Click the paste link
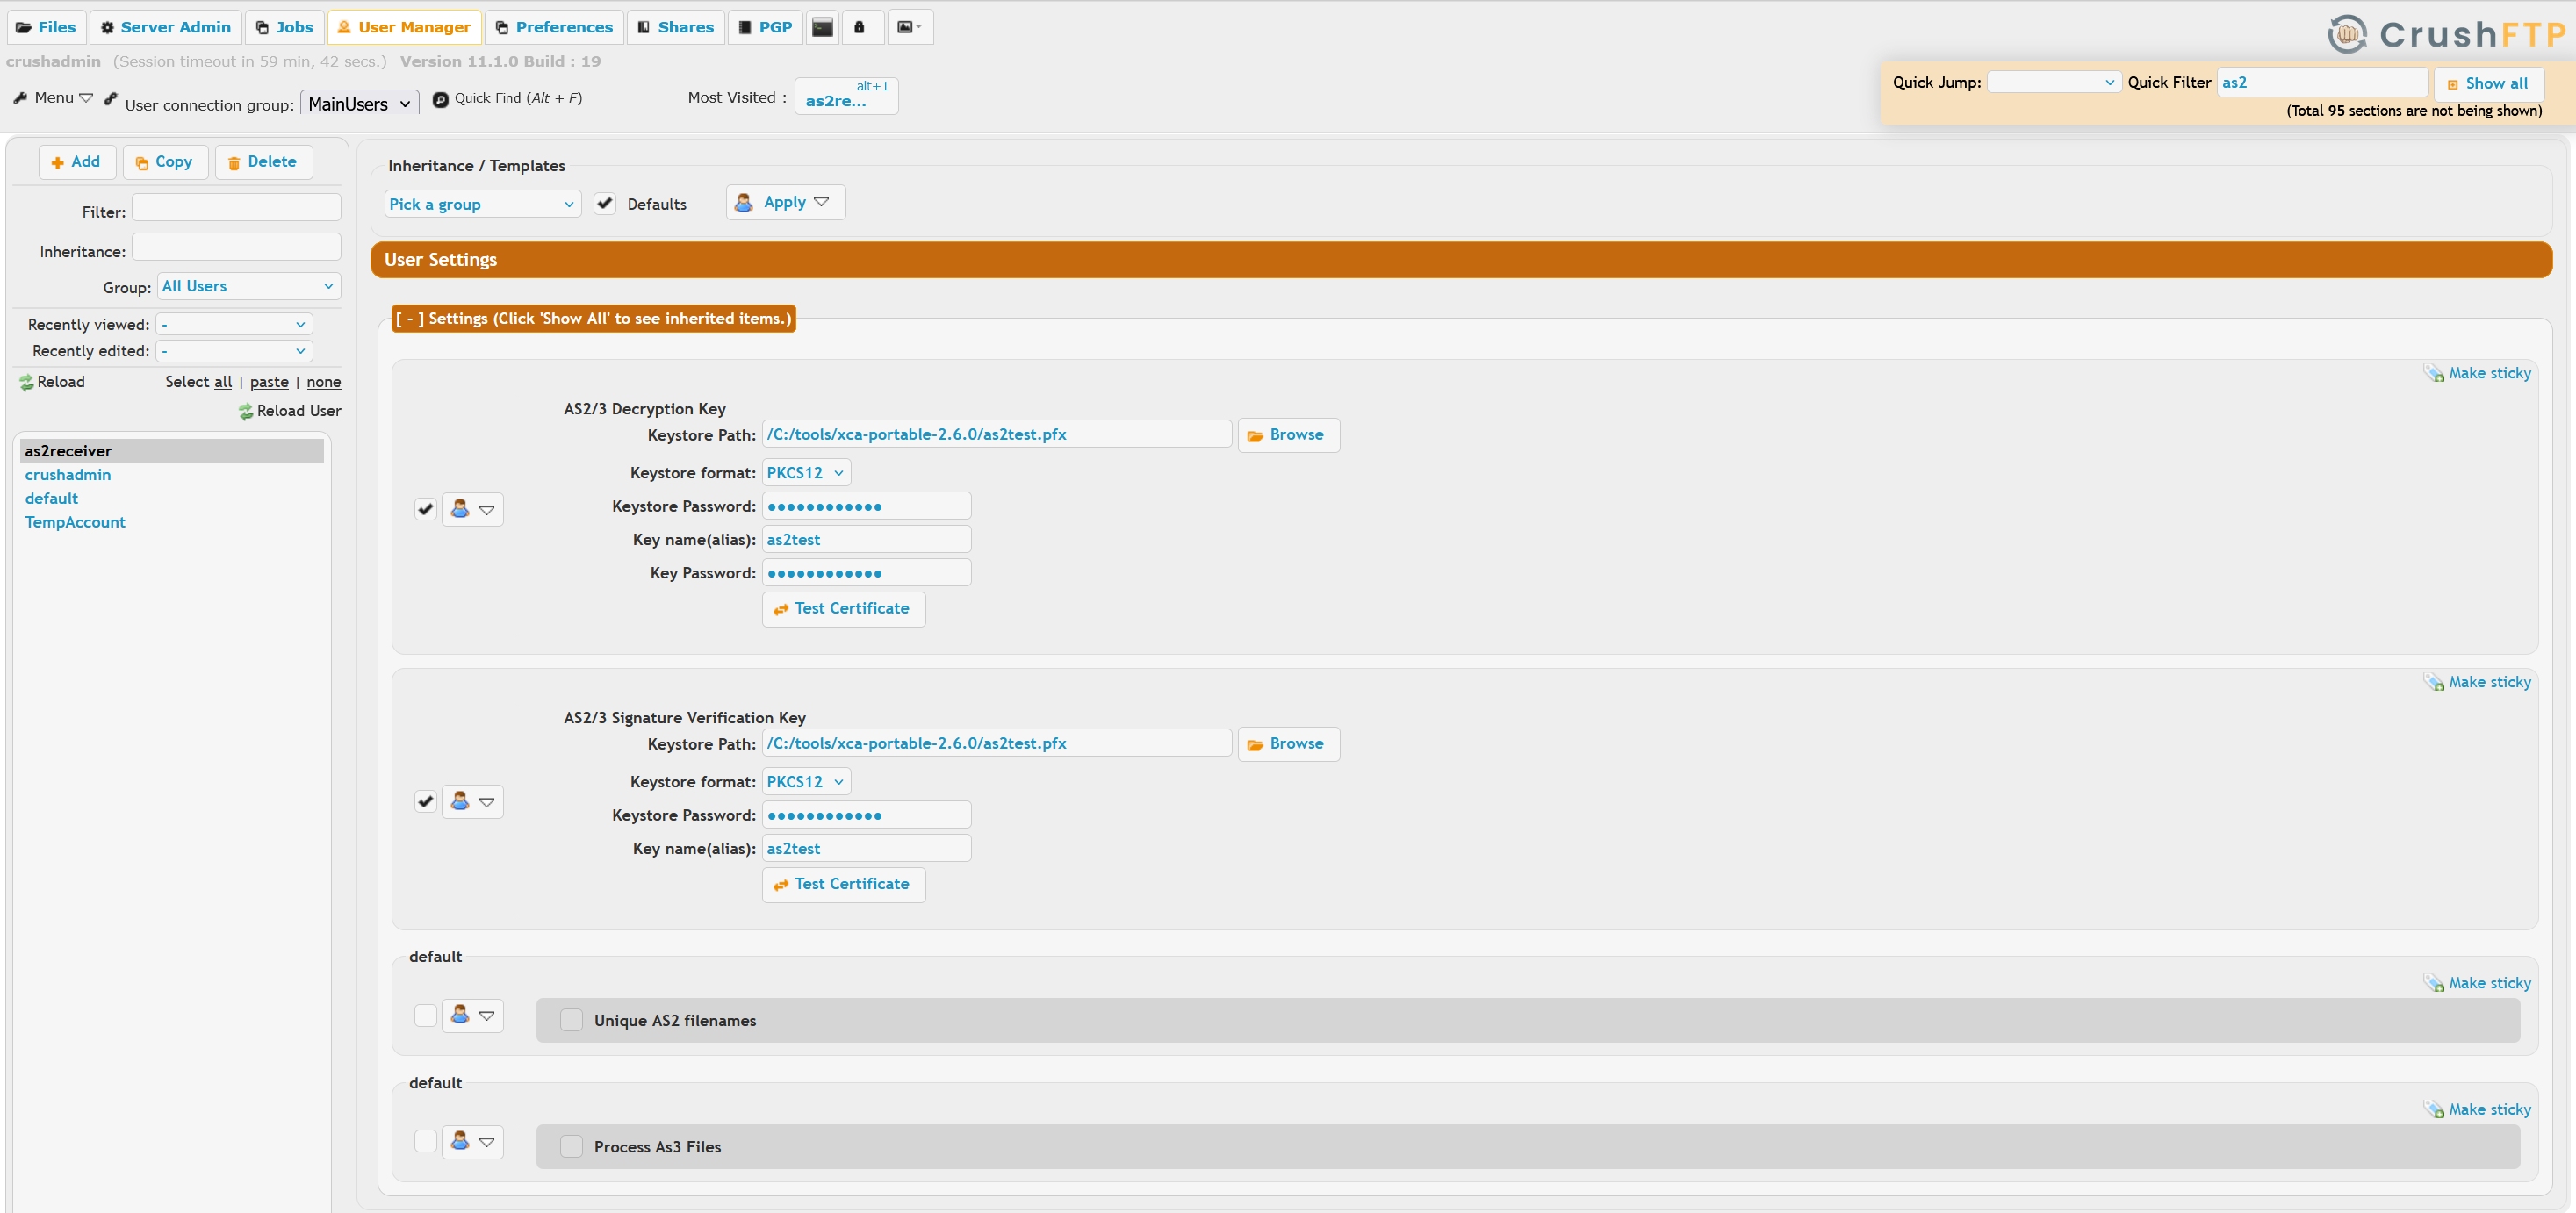Screen dimensions: 2576x1213 click(x=269, y=382)
